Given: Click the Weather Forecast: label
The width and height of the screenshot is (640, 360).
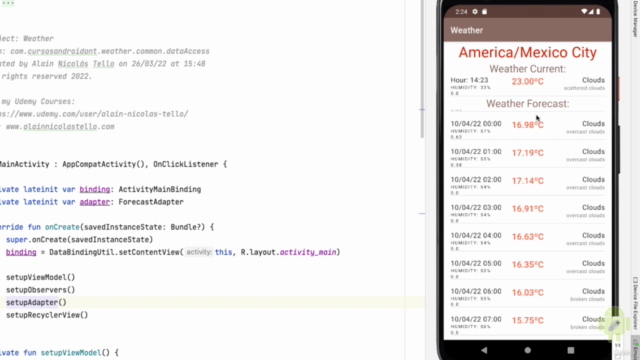Looking at the screenshot, I should point(527,104).
